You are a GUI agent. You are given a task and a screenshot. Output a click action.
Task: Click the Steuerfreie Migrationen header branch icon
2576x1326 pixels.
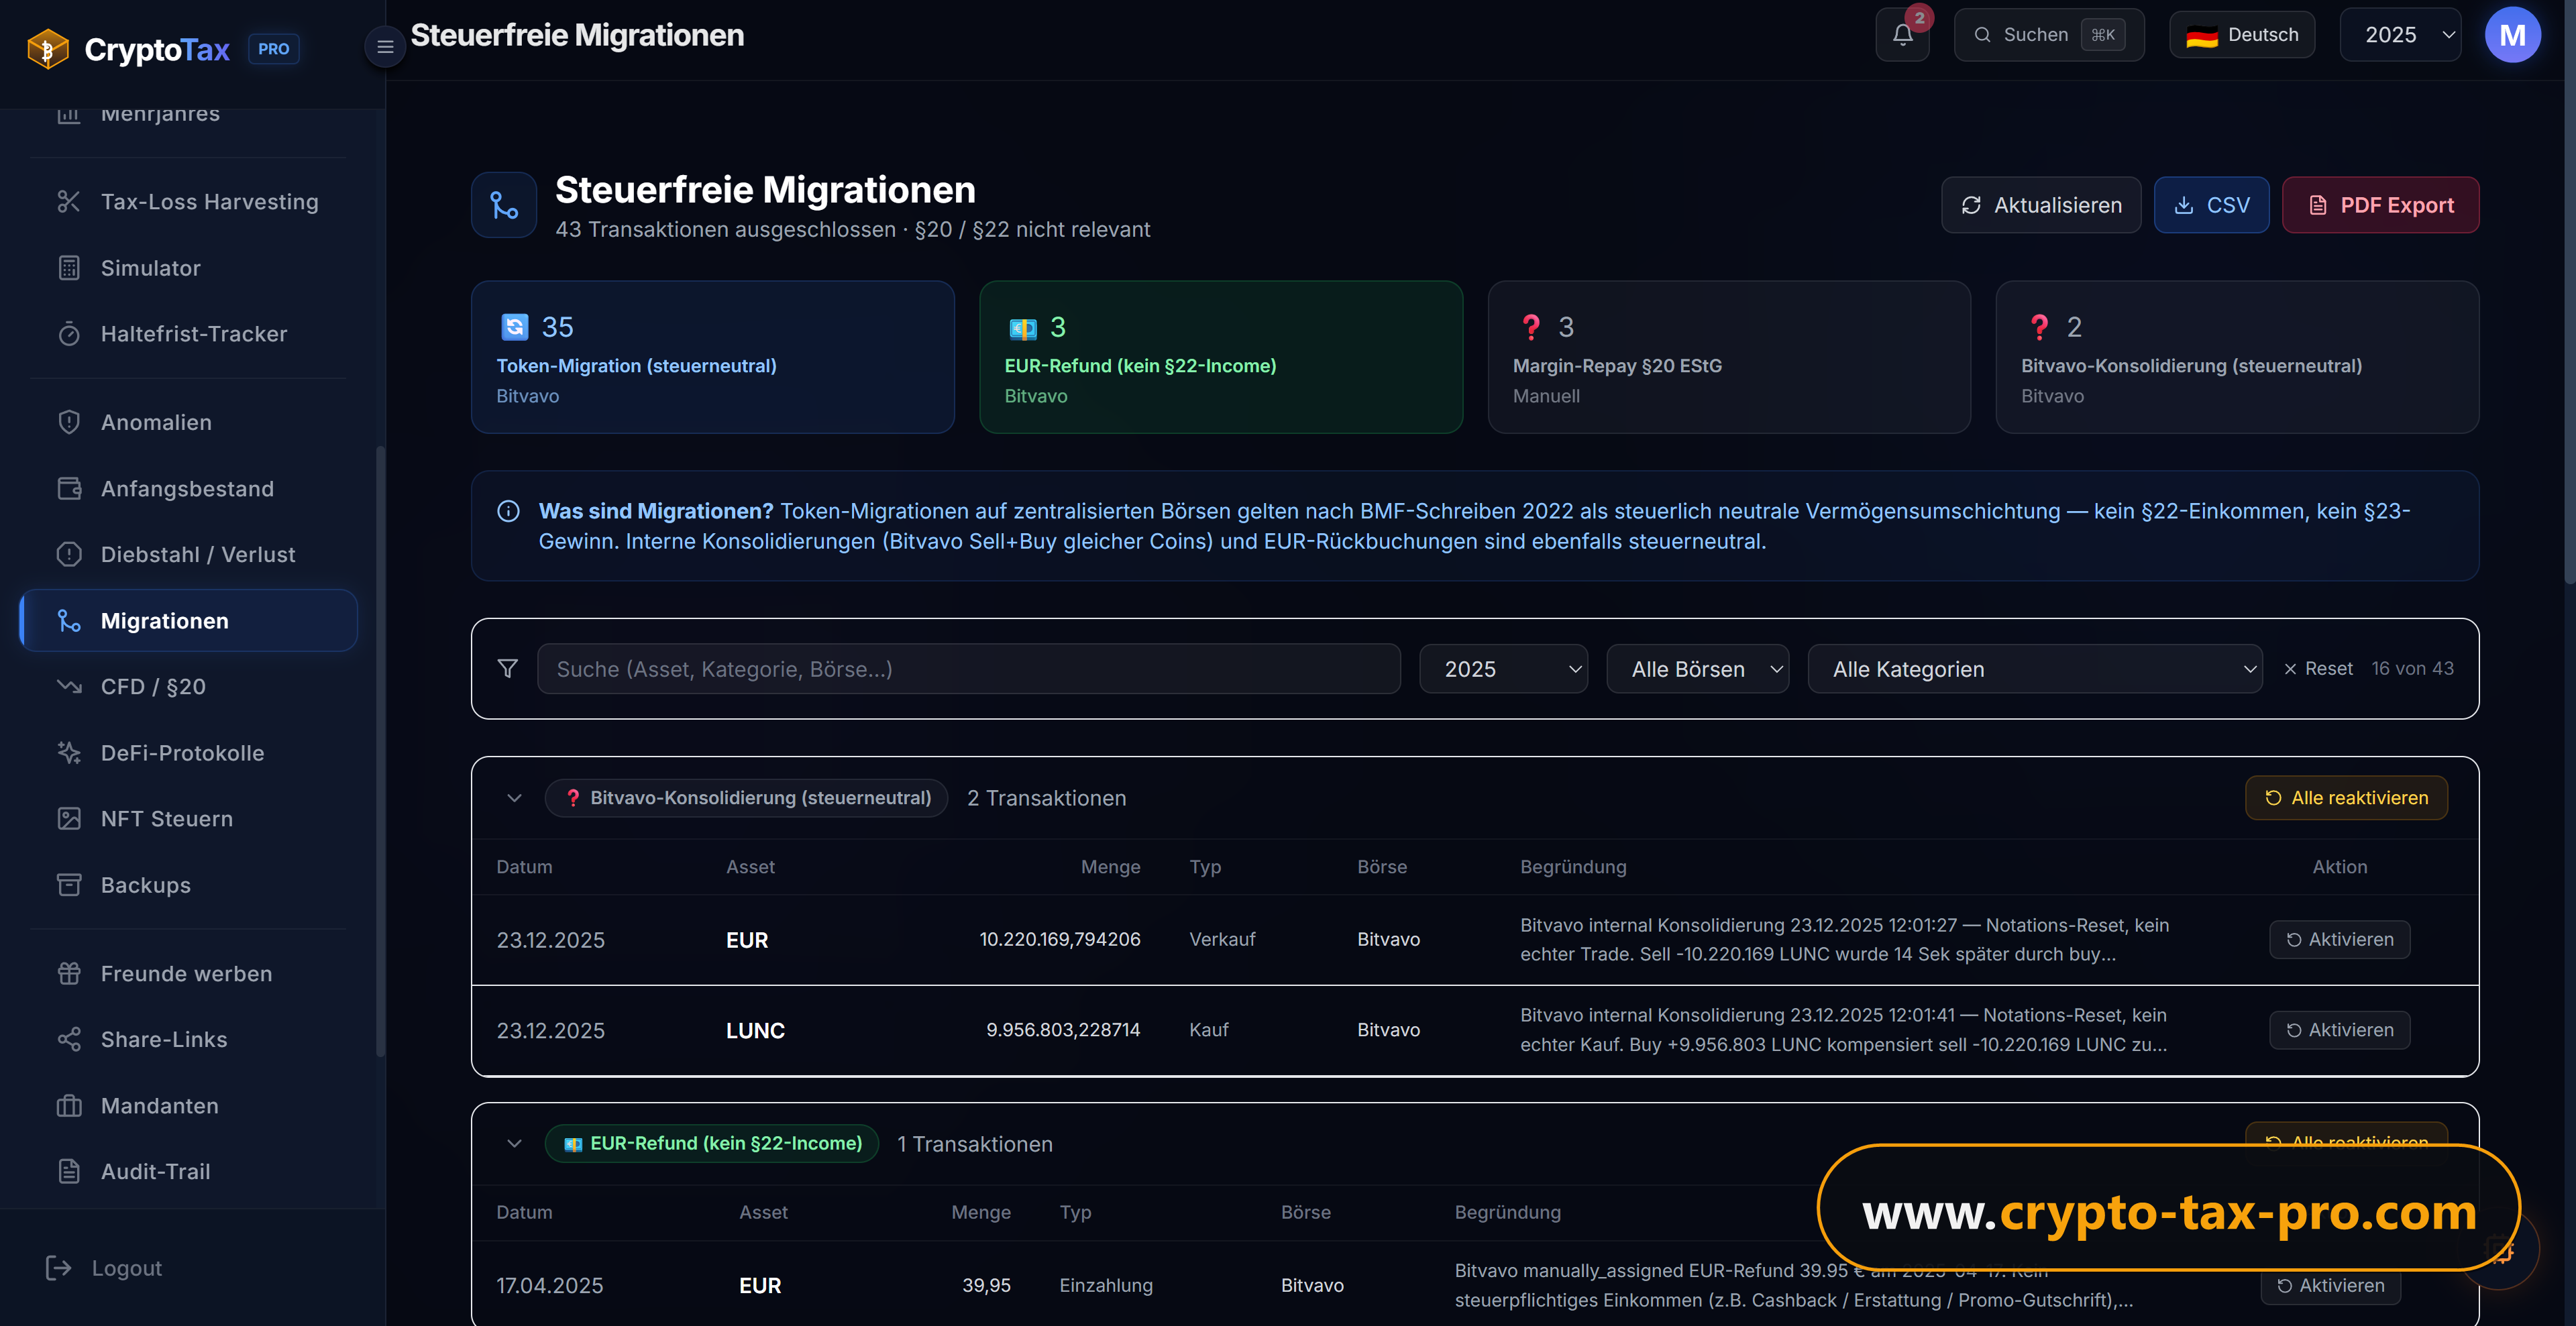pyautogui.click(x=504, y=205)
